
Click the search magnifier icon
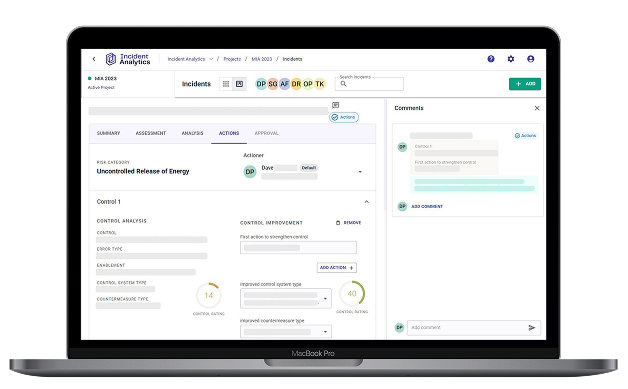(x=343, y=84)
